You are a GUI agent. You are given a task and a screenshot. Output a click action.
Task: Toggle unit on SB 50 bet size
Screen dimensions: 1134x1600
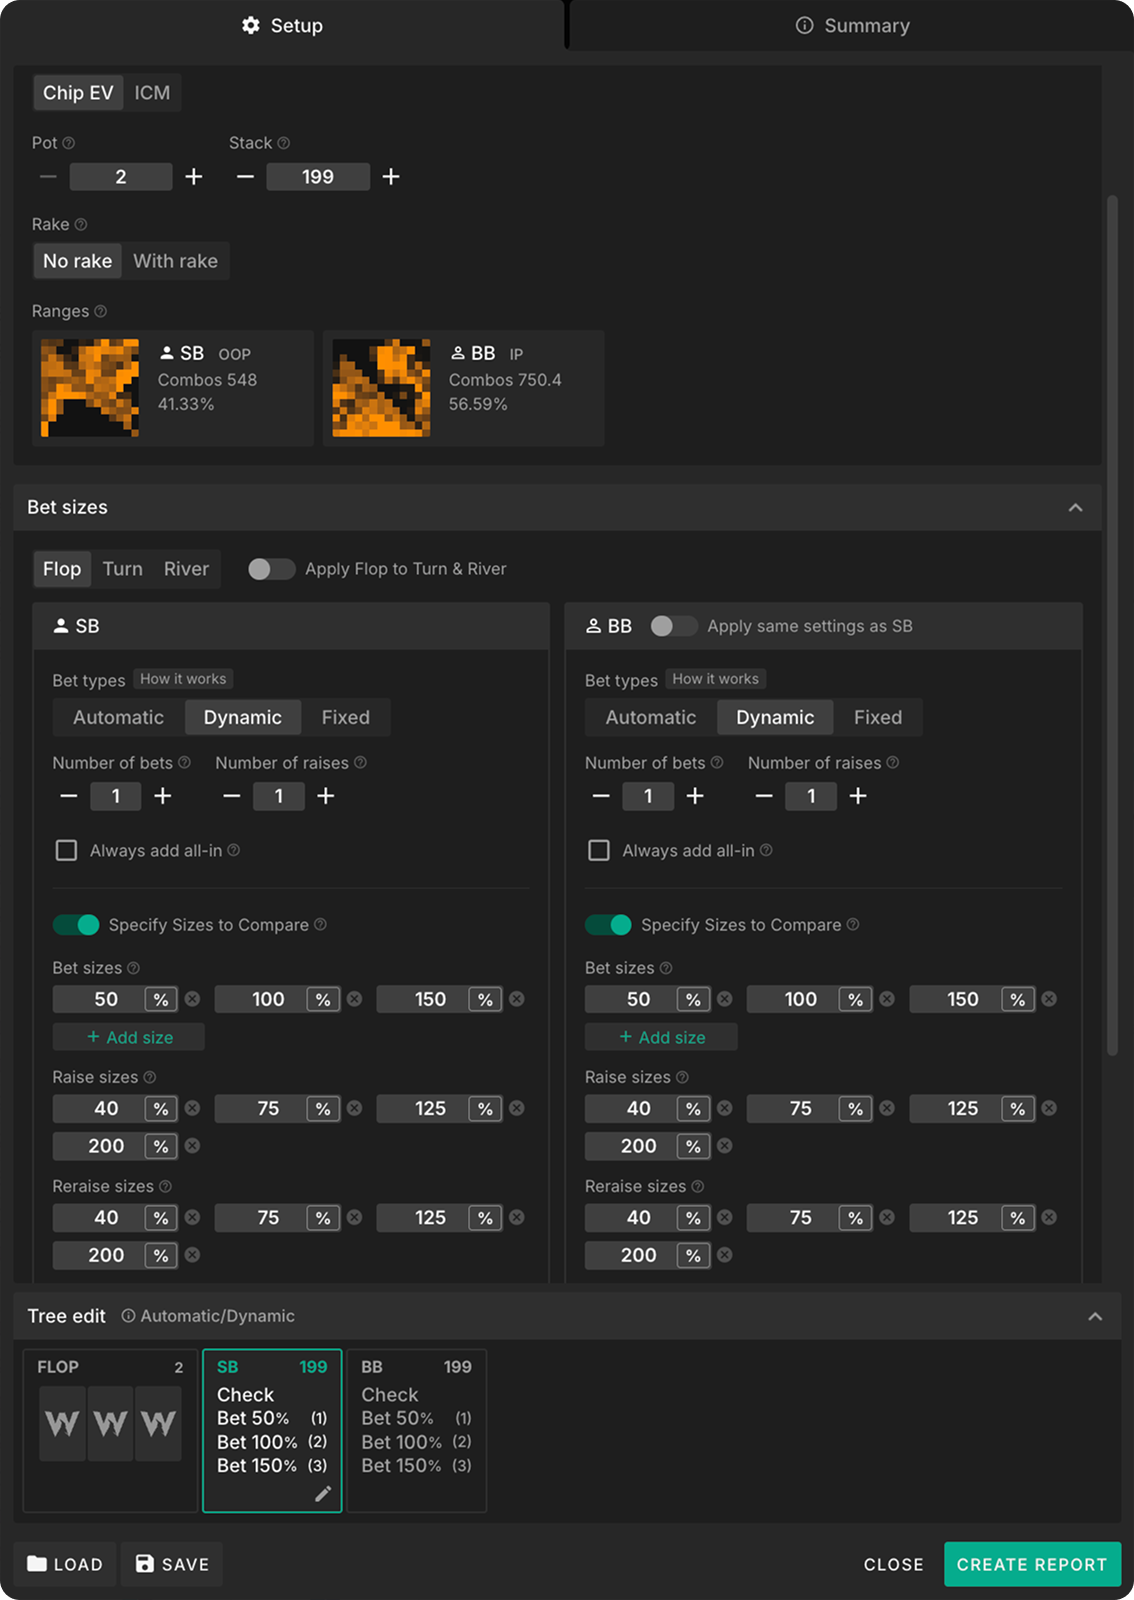[161, 1000]
